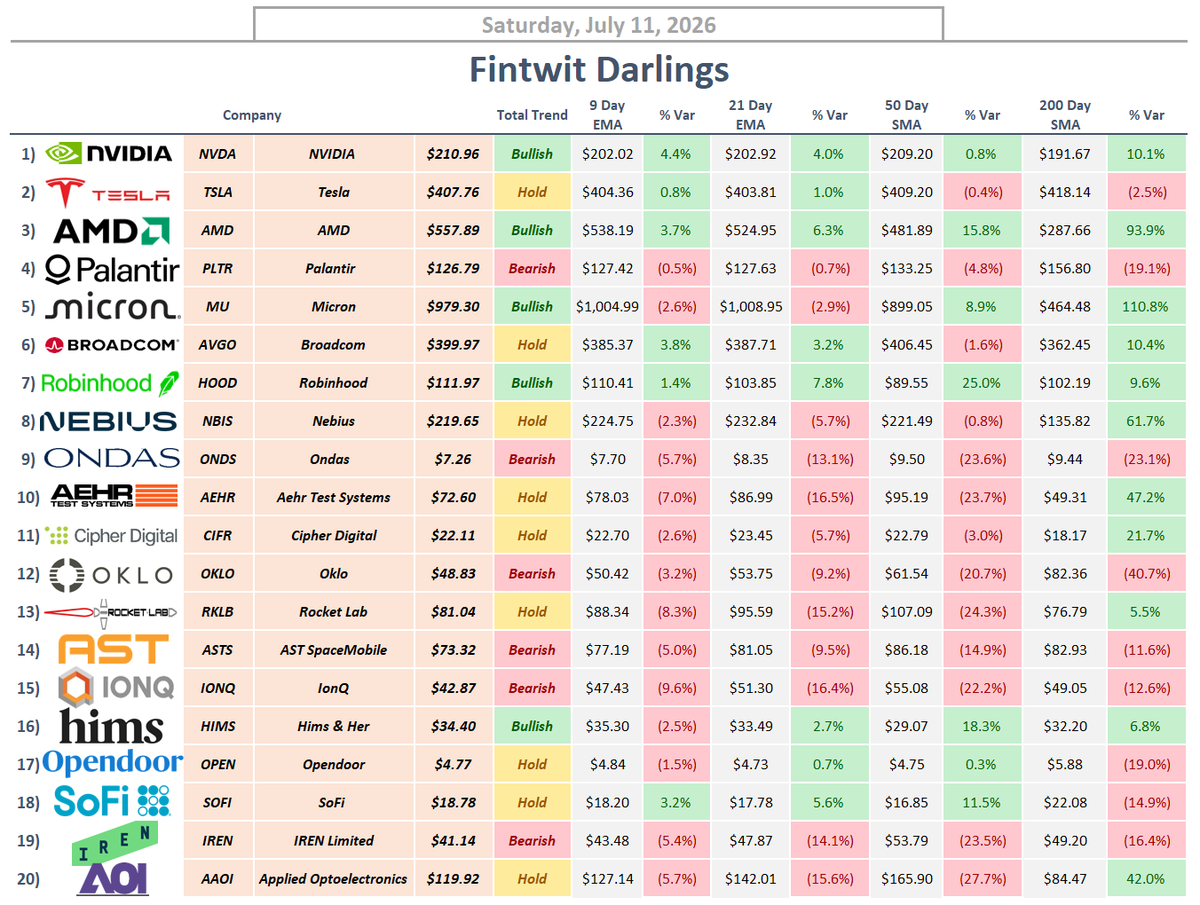Select the RKLB ticker cell
The image size is (1200, 905).
coord(217,612)
